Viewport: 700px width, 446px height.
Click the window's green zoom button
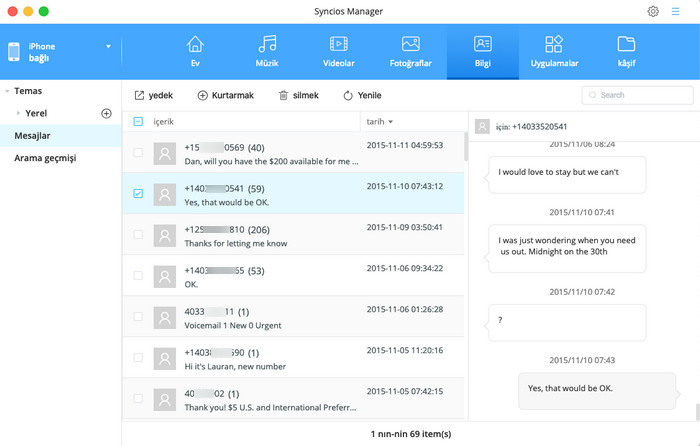(x=44, y=12)
